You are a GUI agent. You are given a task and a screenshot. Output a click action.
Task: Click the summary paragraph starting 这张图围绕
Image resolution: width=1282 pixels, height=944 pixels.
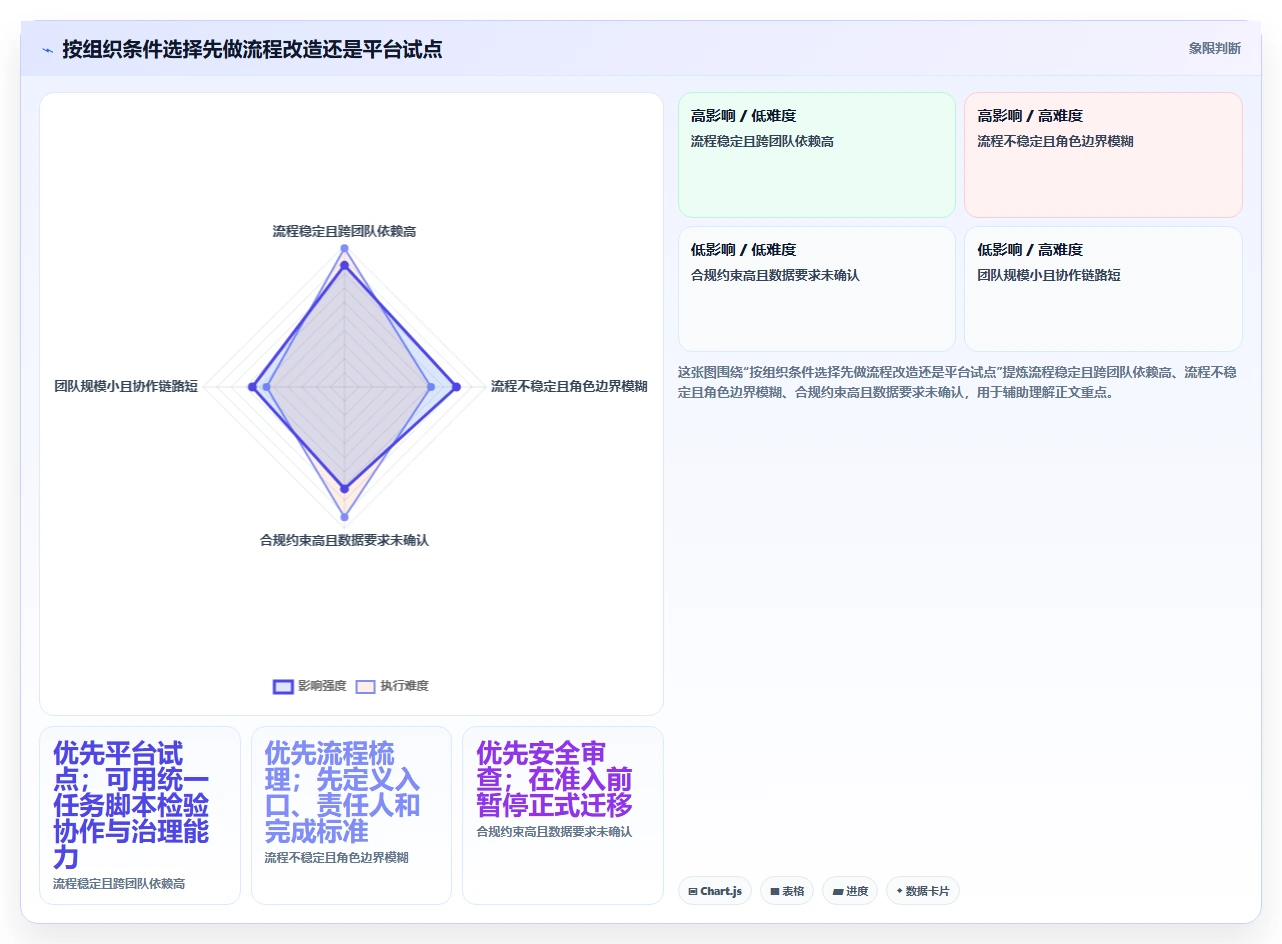[957, 382]
